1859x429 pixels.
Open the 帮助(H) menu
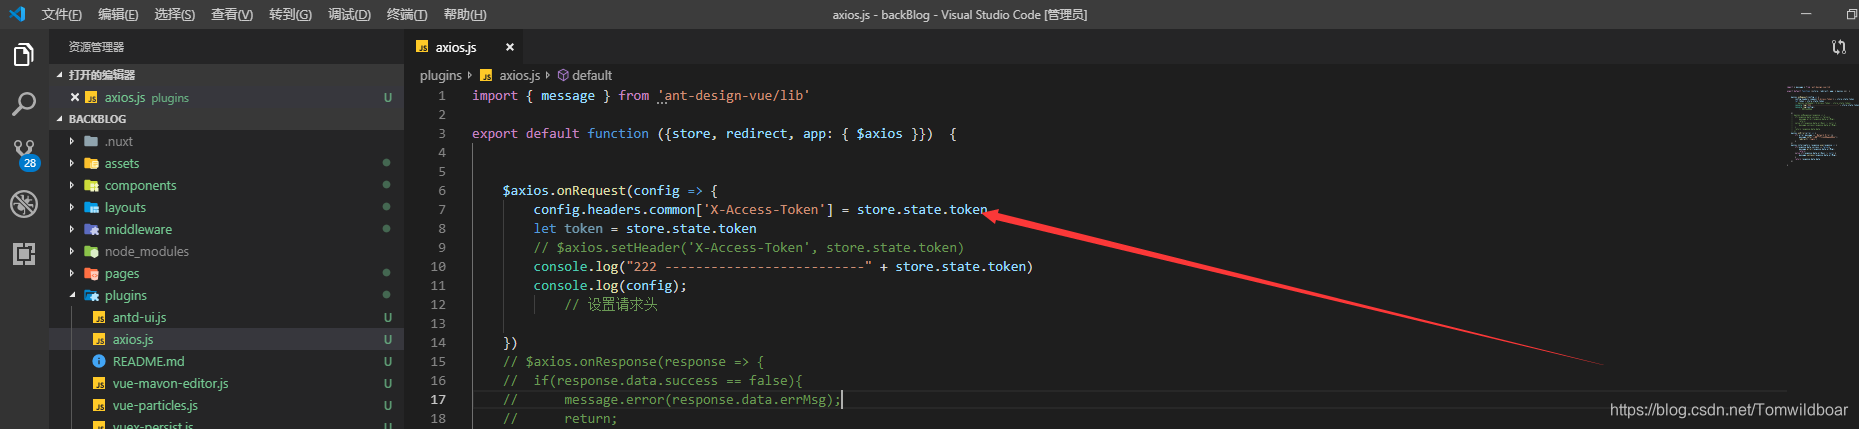465,14
